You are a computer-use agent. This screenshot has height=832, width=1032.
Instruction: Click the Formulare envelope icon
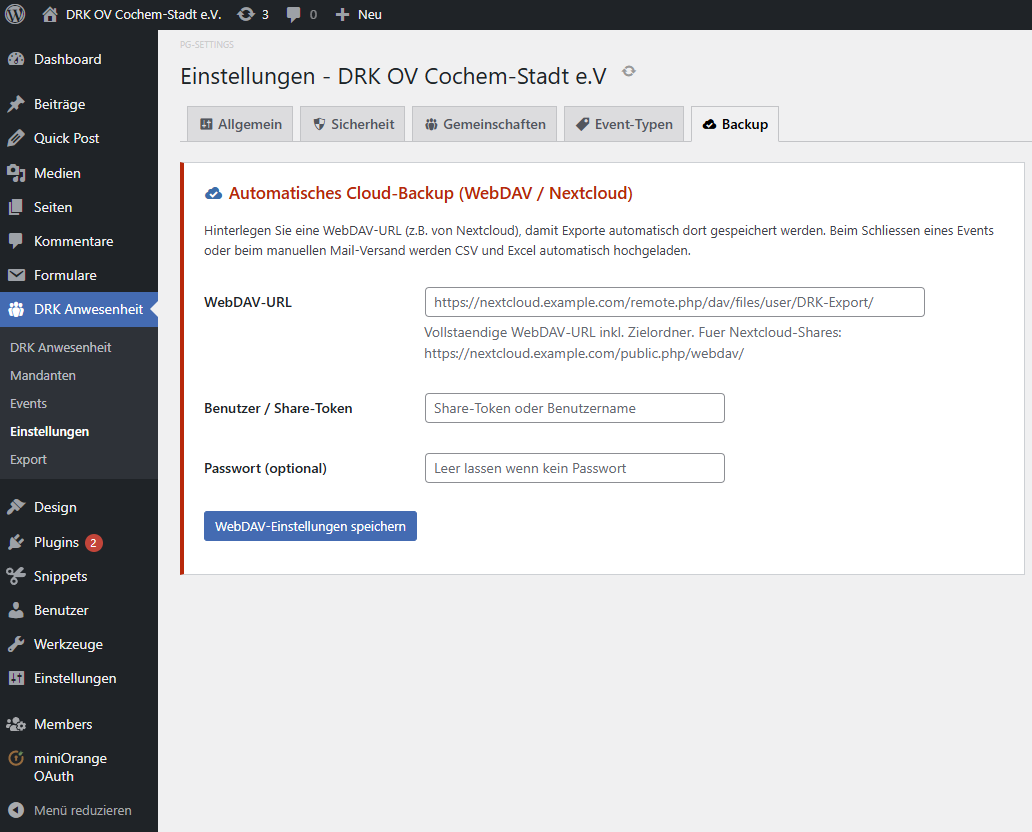point(16,275)
